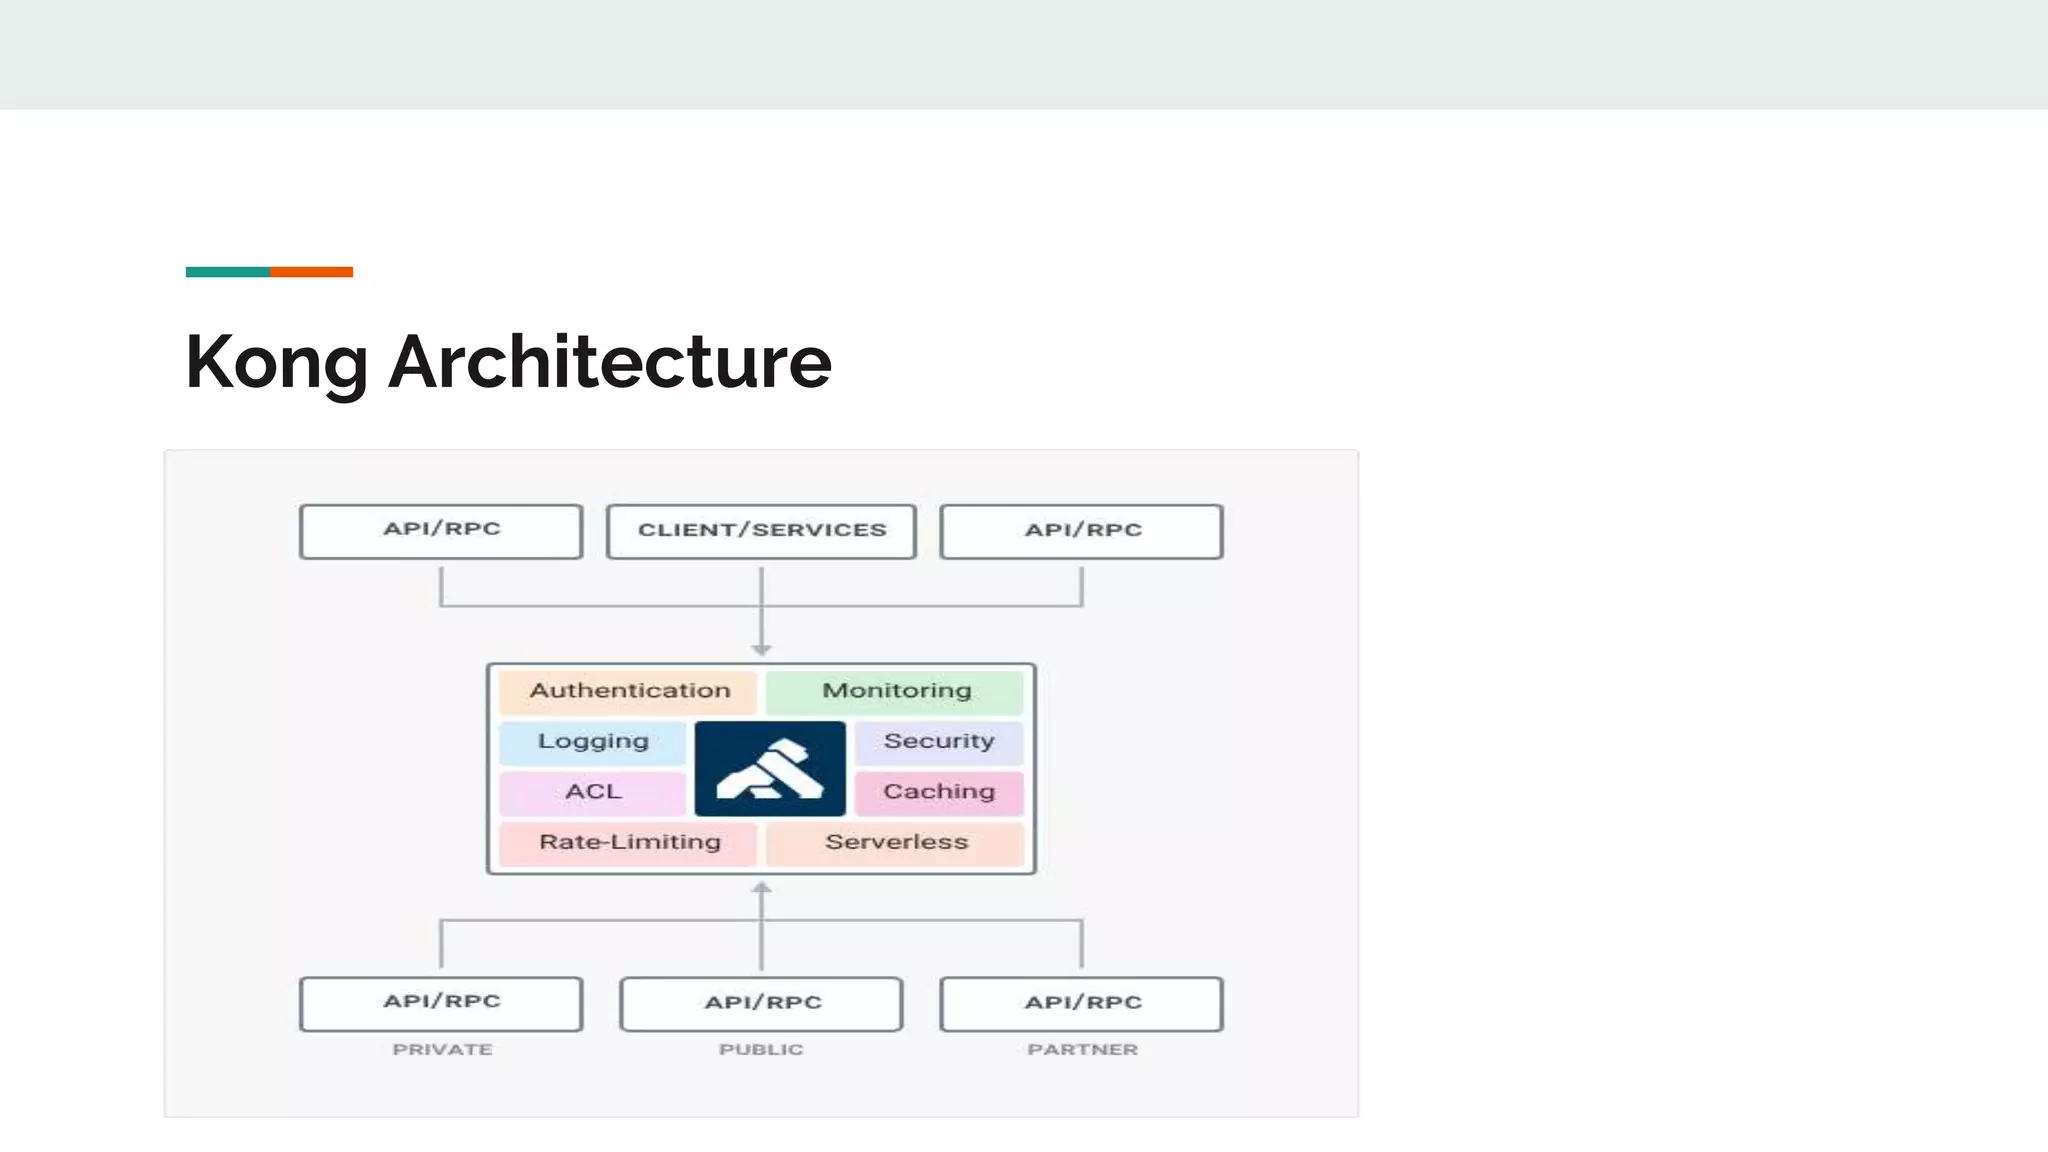Select the top-right API/RPC box
The width and height of the screenshot is (2048, 1152).
coord(1082,531)
